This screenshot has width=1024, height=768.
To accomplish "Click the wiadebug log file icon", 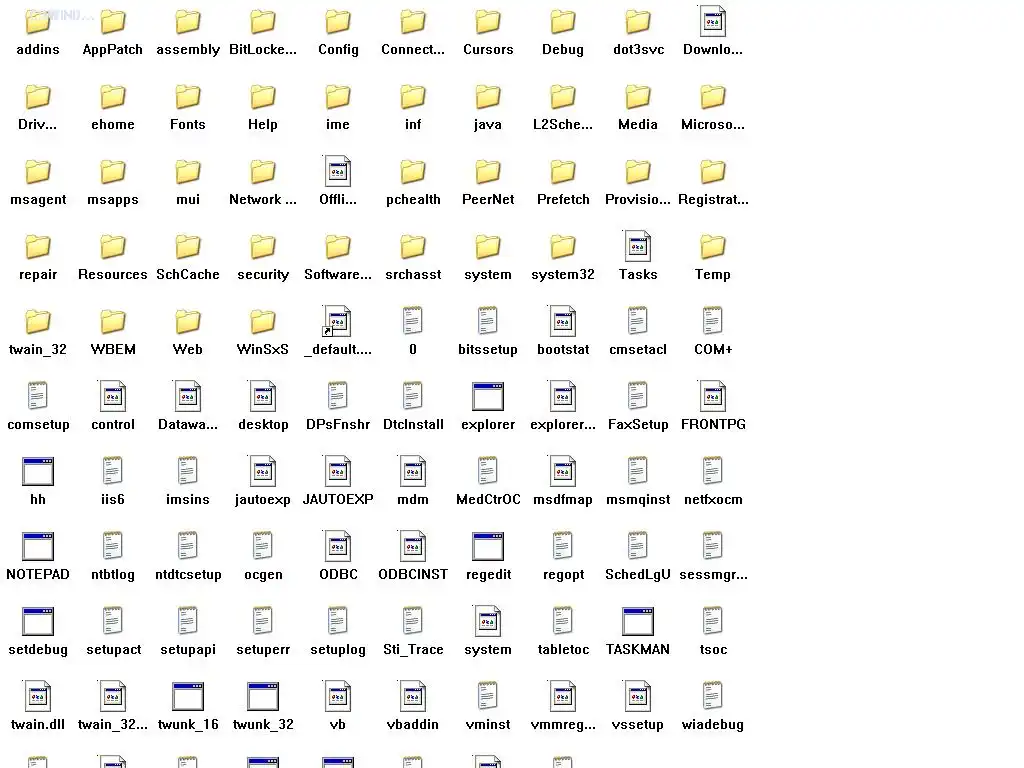I will tap(712, 696).
